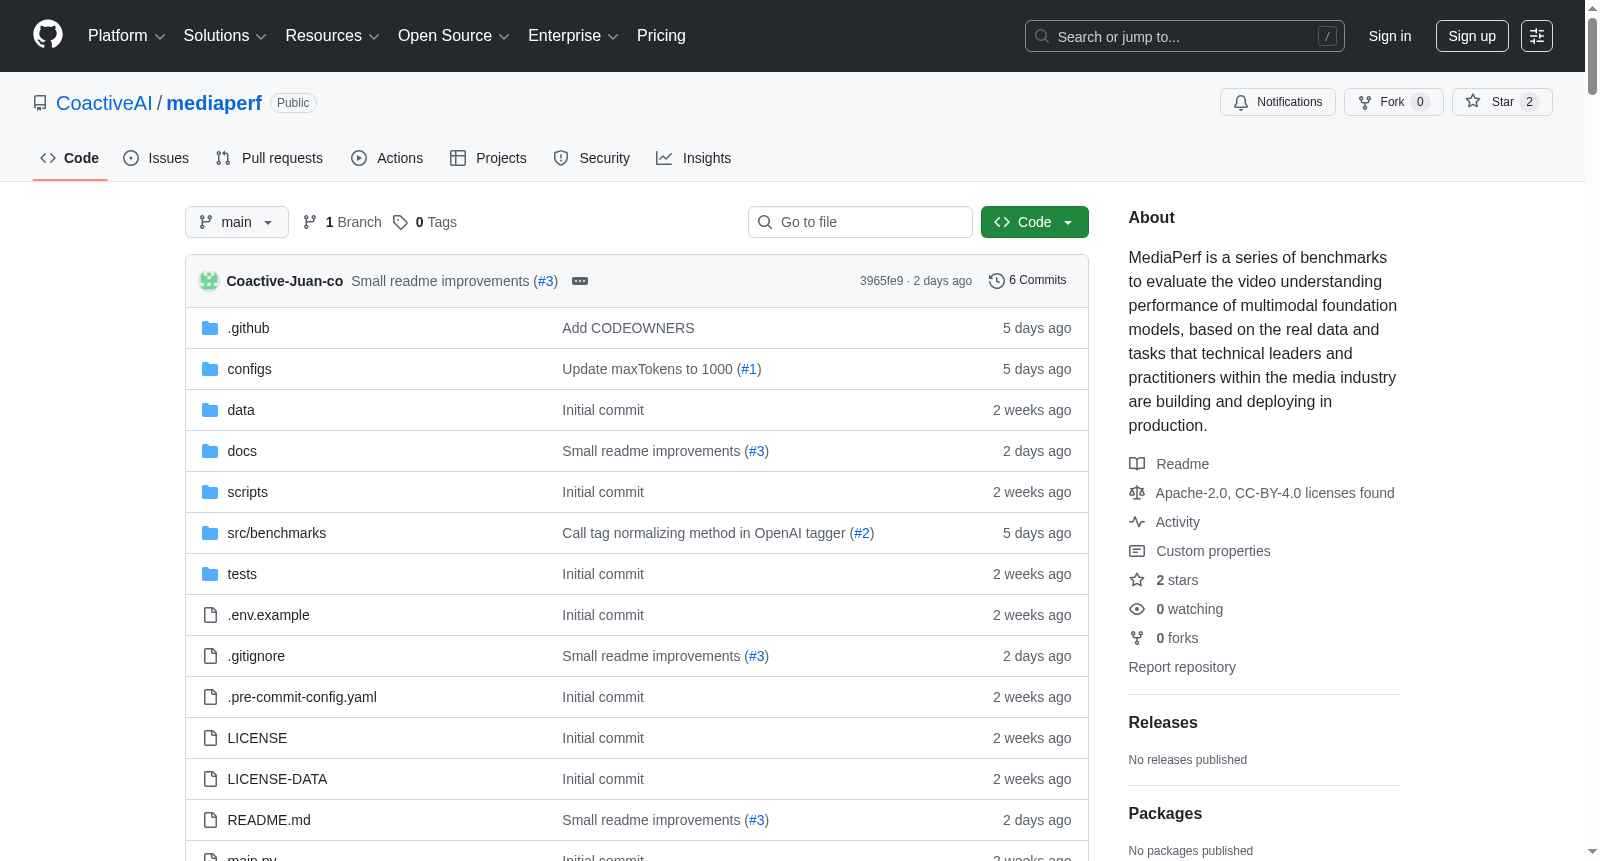Viewport: 1600px width, 861px height.
Task: Star the repository using star icon
Action: tap(1473, 101)
